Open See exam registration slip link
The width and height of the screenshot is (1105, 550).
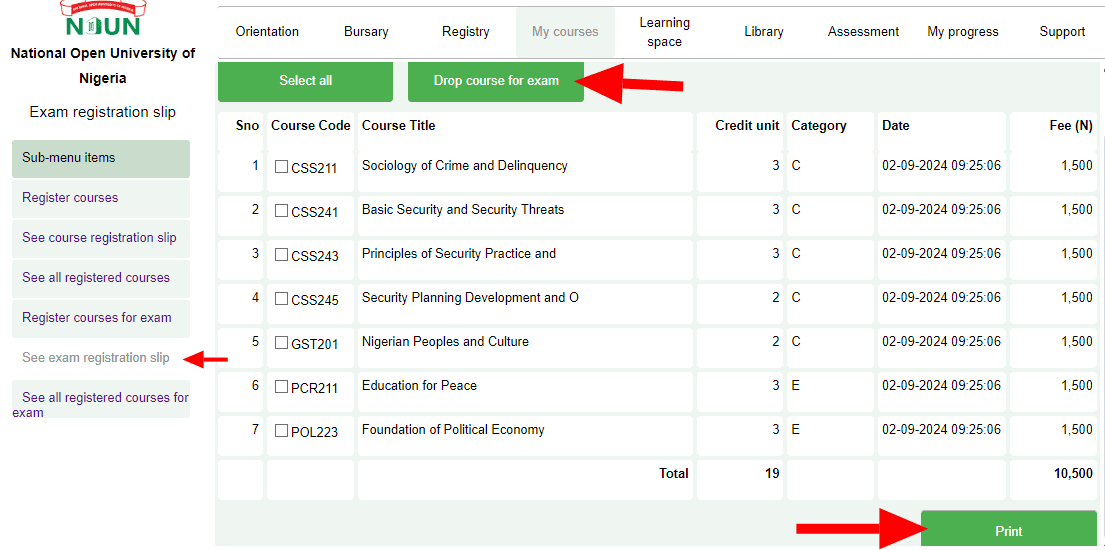[x=96, y=358]
